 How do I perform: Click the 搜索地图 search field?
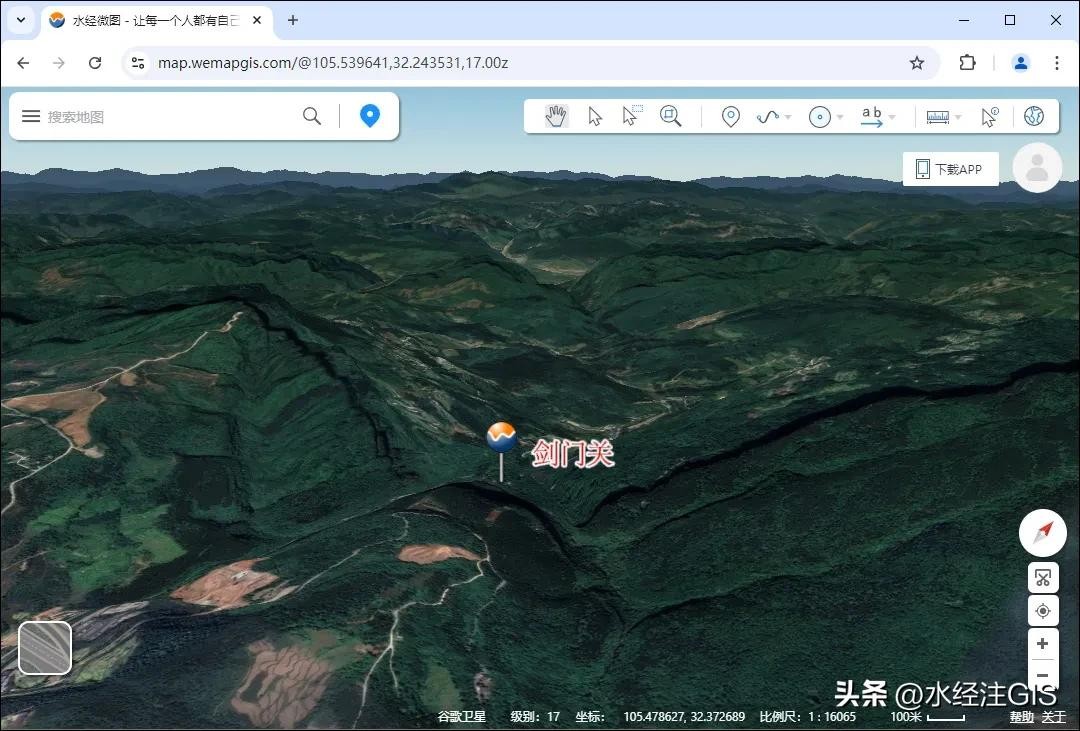click(x=170, y=117)
